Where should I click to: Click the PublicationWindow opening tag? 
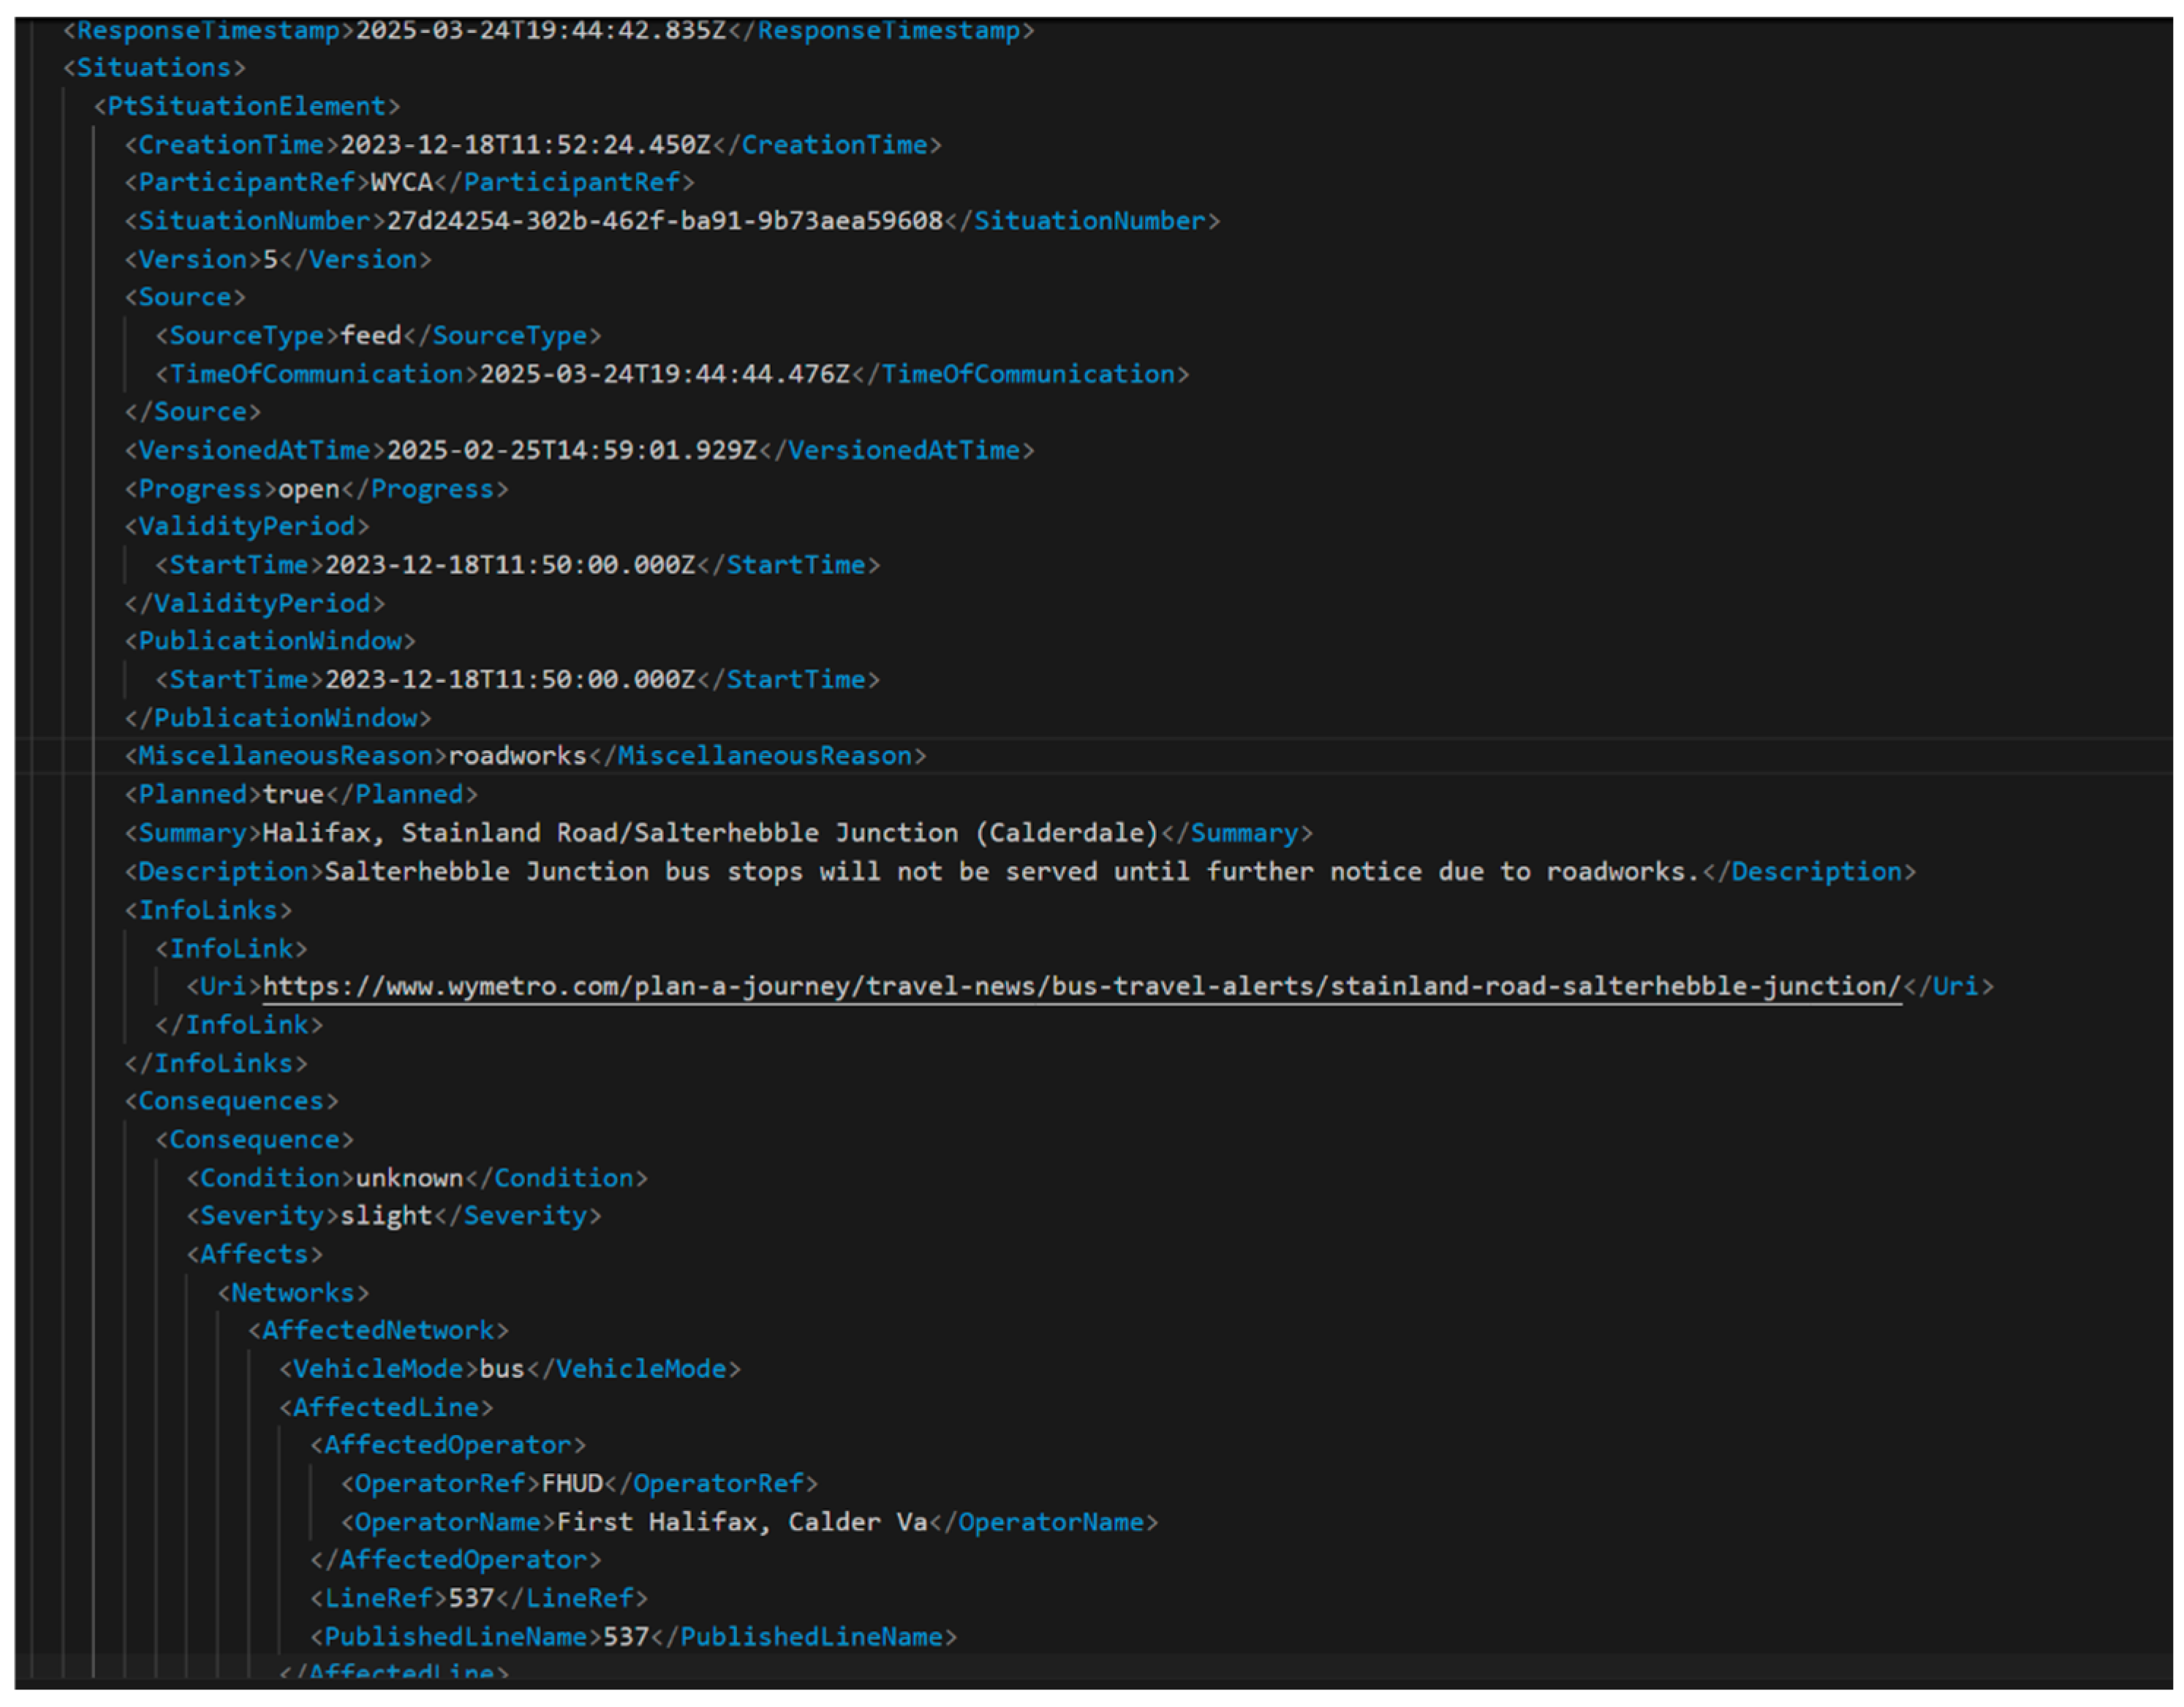click(x=269, y=641)
